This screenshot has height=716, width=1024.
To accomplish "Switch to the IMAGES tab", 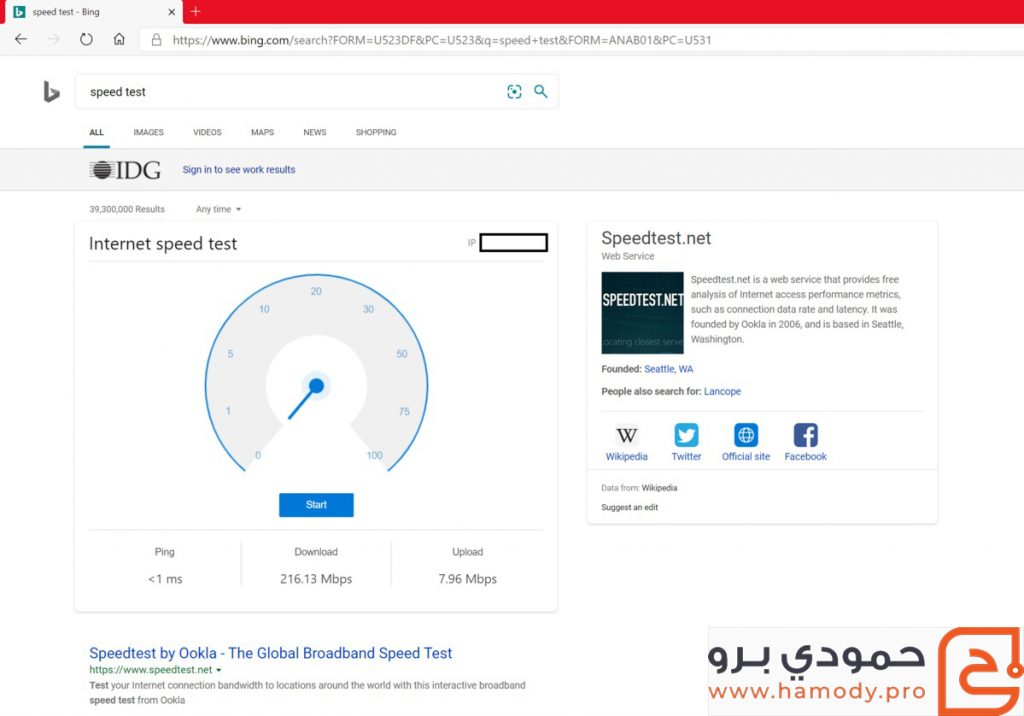I will click(148, 132).
